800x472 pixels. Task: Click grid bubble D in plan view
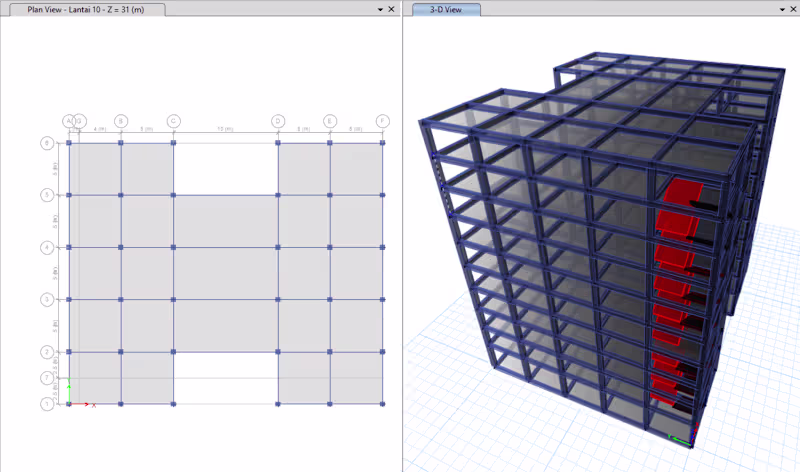click(278, 121)
